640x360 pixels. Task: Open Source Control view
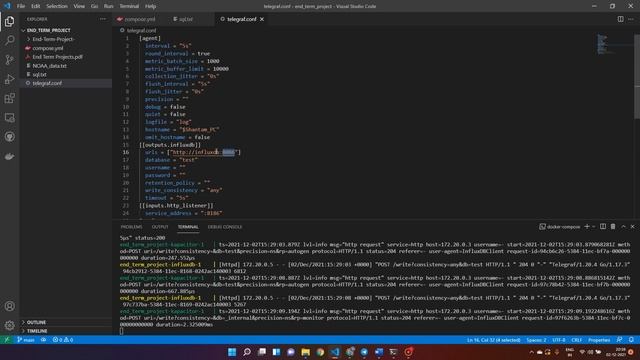pos(9,60)
